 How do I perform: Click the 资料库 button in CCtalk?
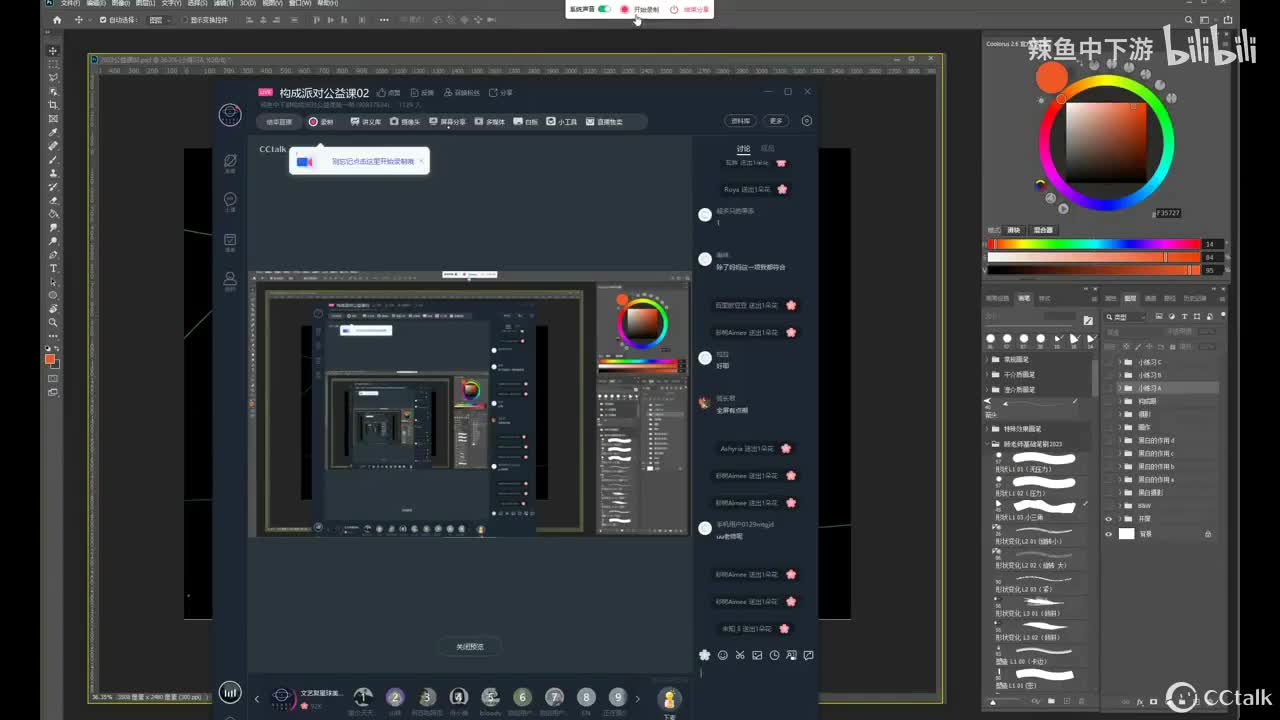tap(741, 121)
